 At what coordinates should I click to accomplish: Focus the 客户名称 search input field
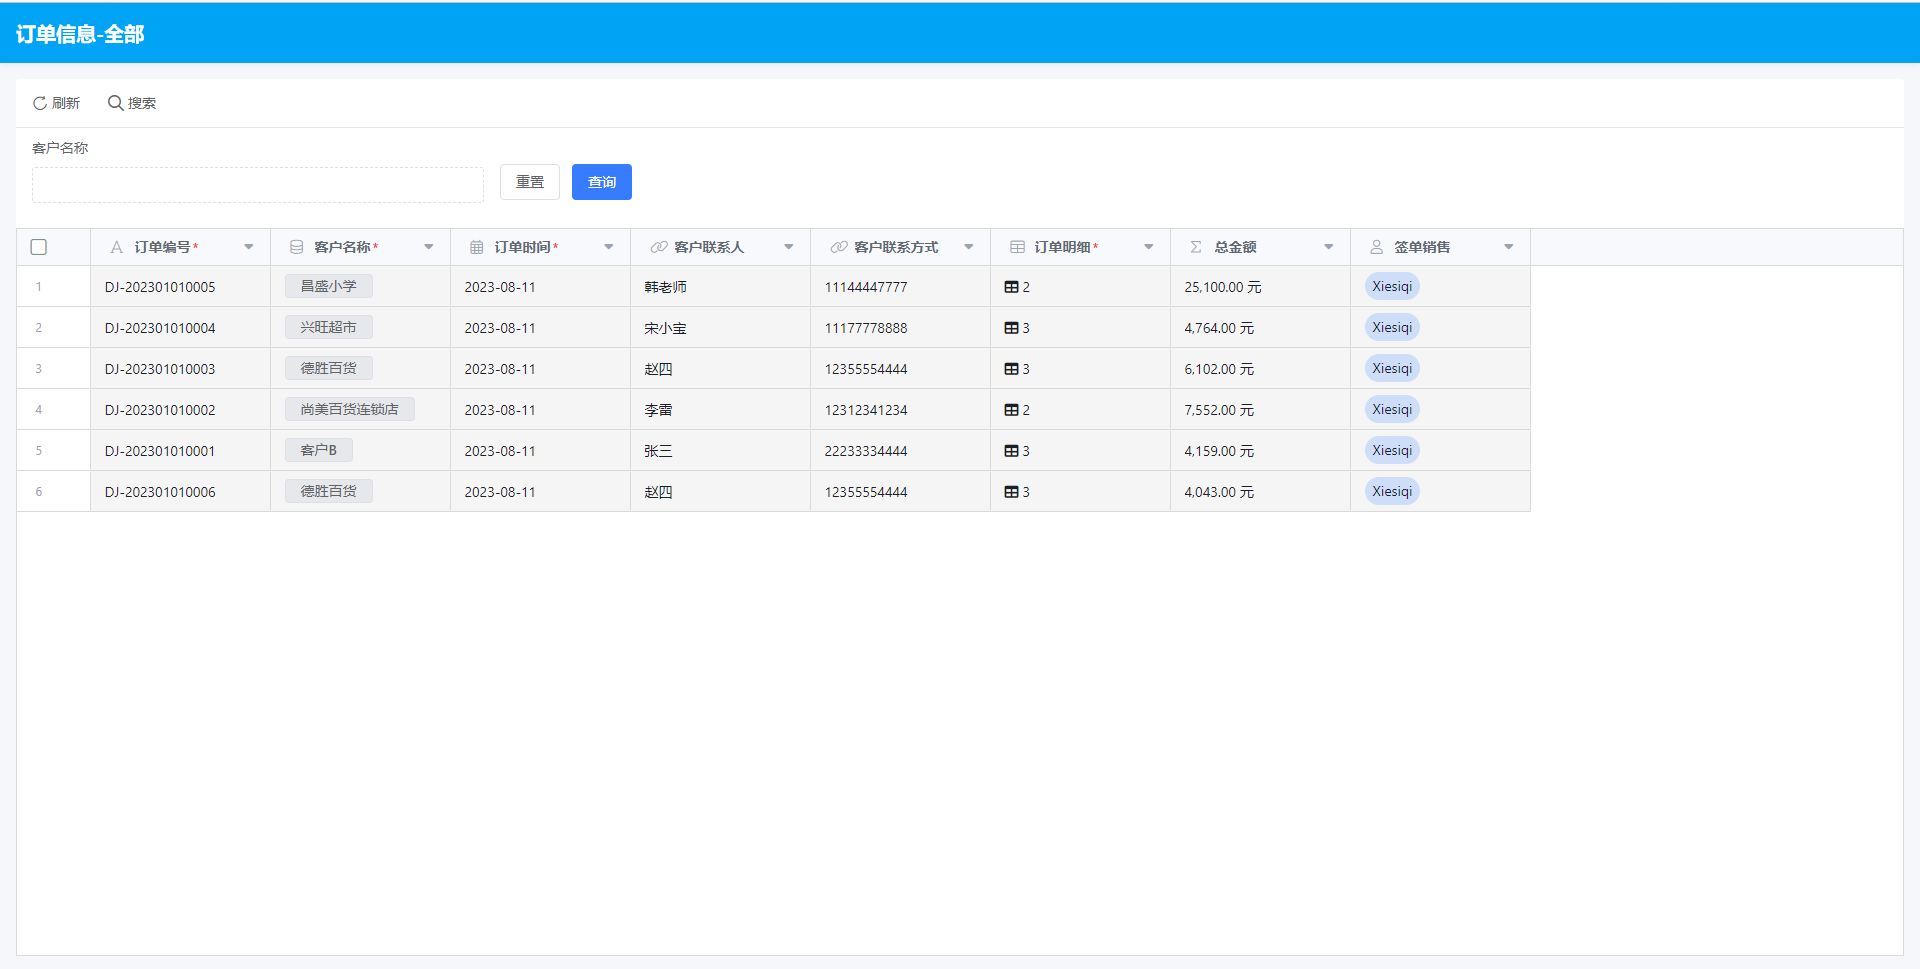(258, 185)
